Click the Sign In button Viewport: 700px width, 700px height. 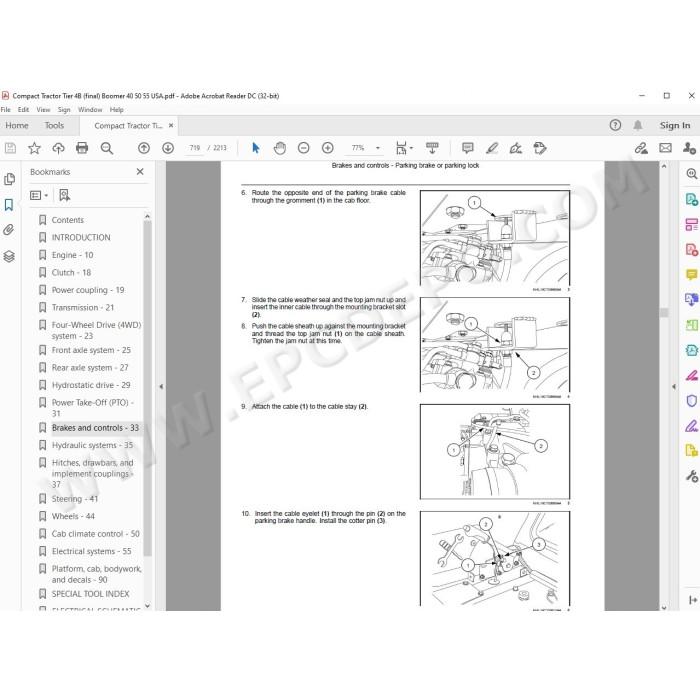click(x=675, y=125)
